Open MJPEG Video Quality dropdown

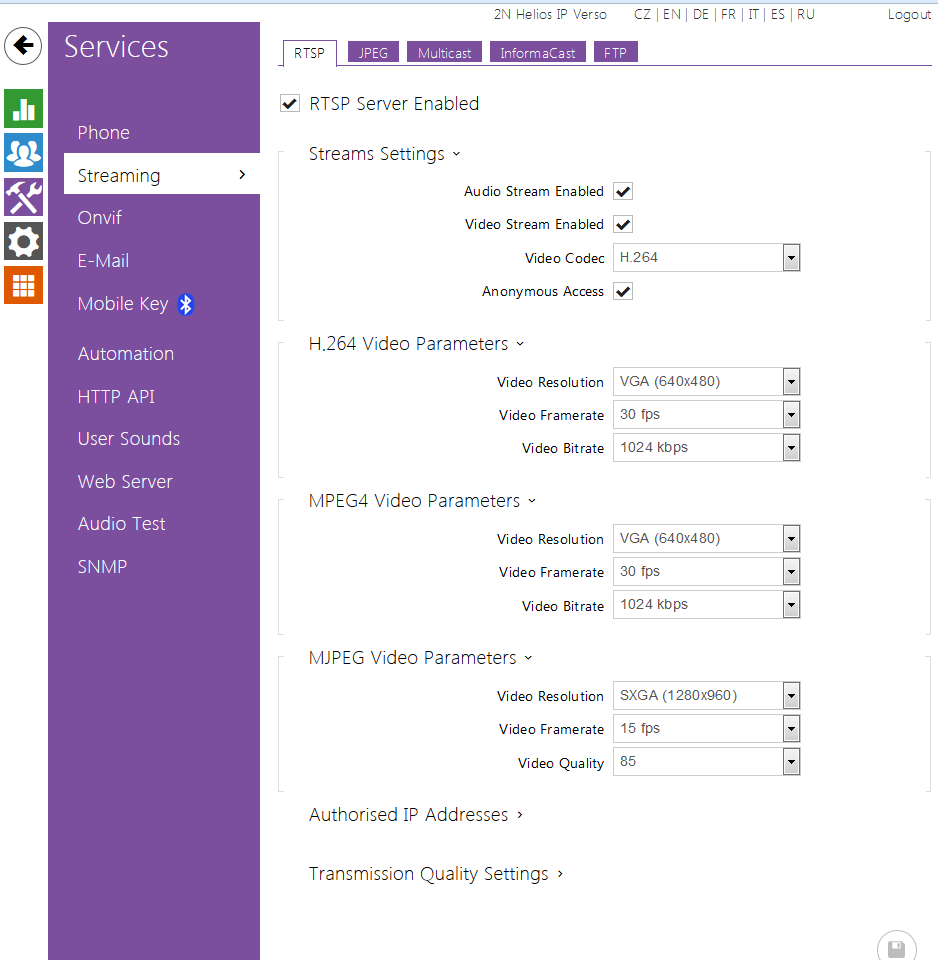tap(791, 763)
